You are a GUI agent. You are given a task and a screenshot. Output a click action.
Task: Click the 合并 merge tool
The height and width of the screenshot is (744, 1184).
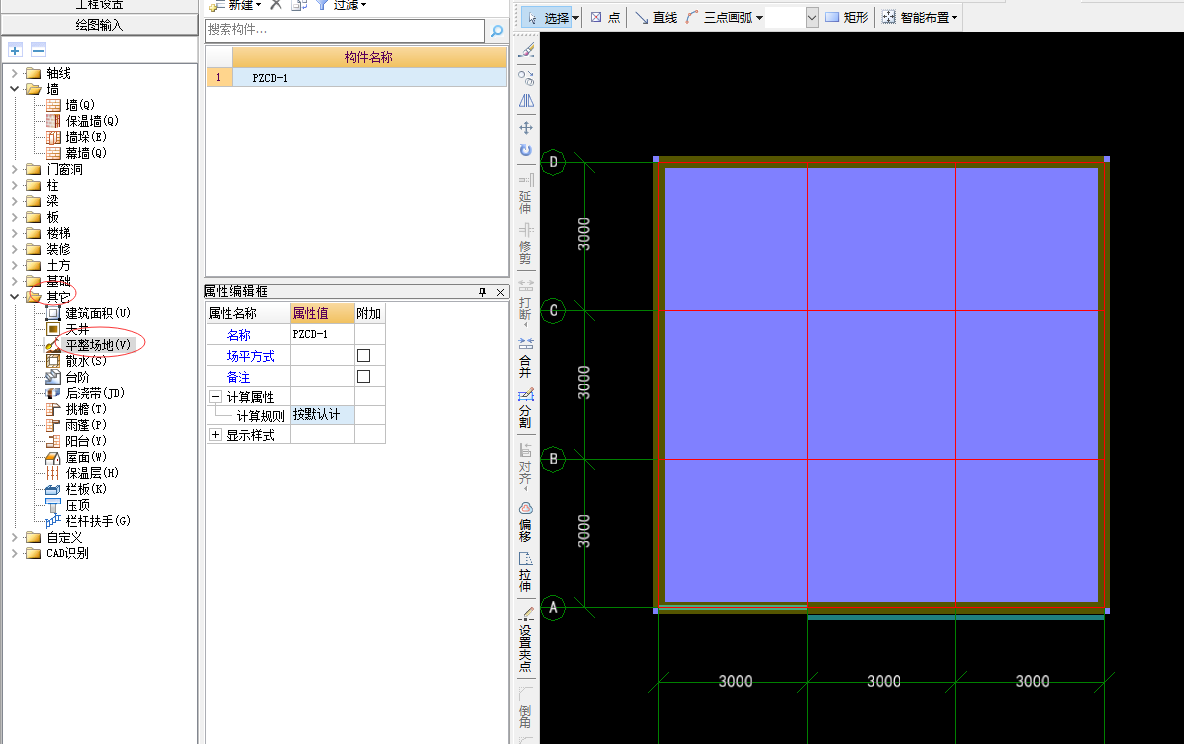click(x=526, y=357)
